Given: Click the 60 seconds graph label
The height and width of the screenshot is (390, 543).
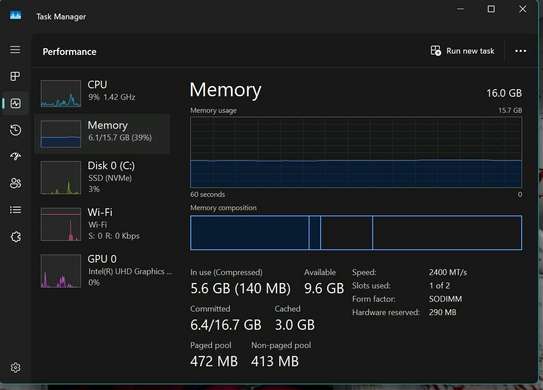Looking at the screenshot, I should click(x=207, y=195).
